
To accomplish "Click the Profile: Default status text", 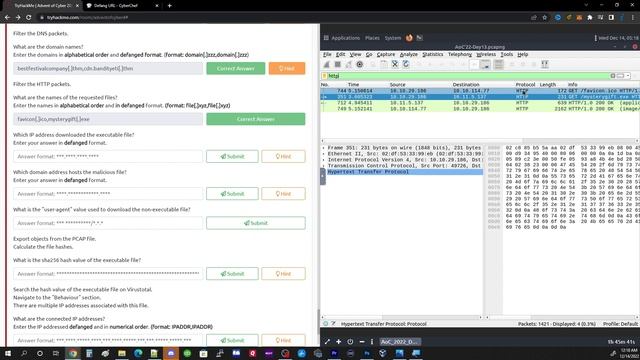I will tap(620, 324).
